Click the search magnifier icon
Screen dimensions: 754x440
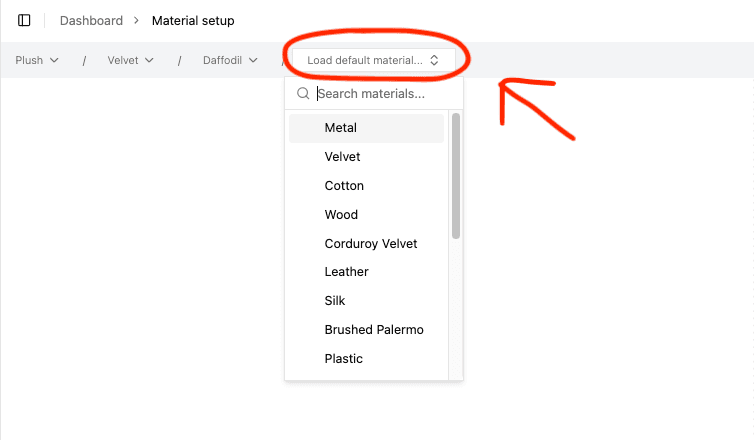(x=303, y=93)
